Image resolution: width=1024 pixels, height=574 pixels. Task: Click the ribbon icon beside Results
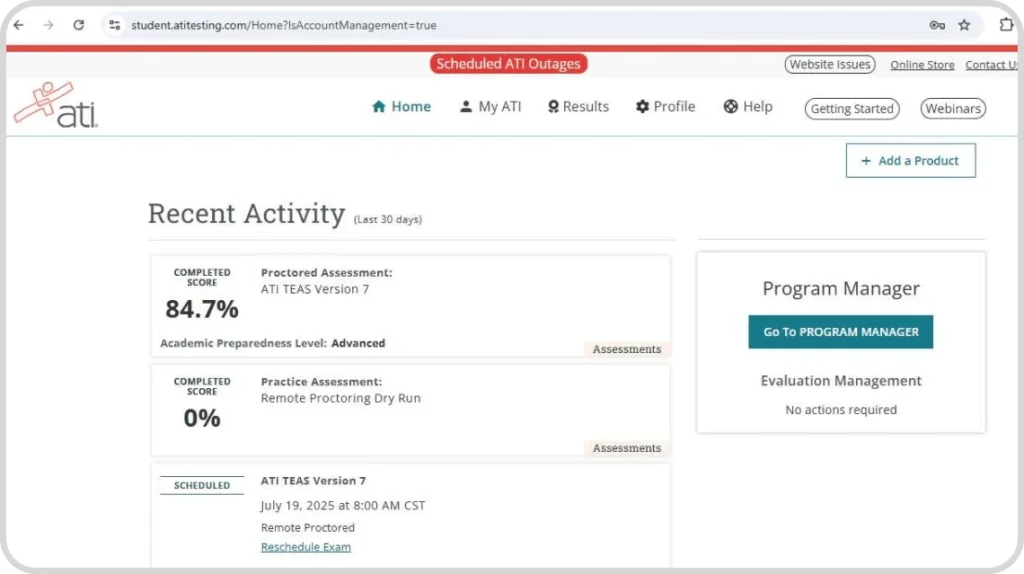(x=553, y=106)
